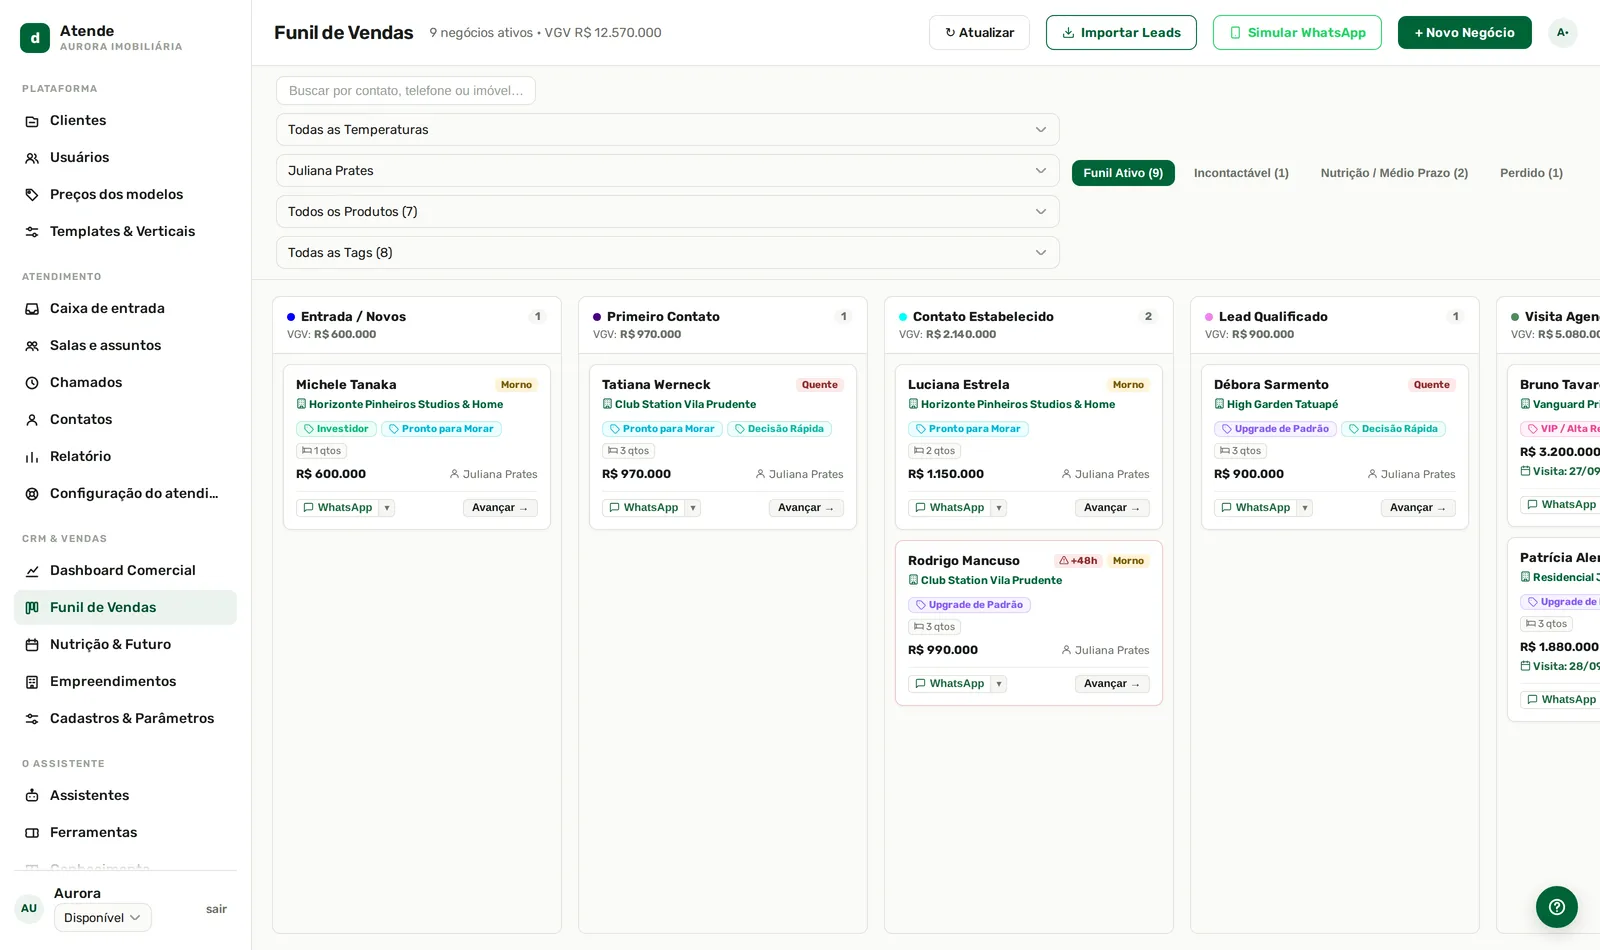The image size is (1600, 950).
Task: Go to Templates & Verticais
Action: [x=125, y=231]
